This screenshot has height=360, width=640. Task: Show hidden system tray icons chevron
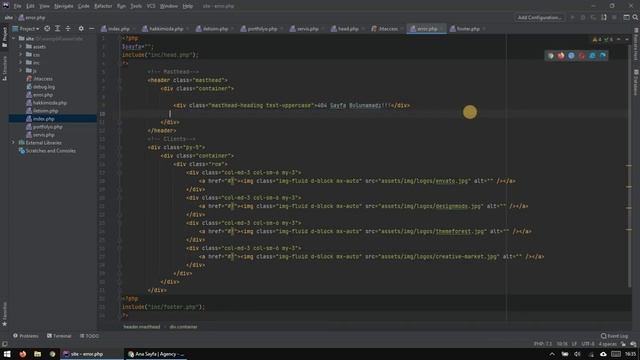pos(552,354)
